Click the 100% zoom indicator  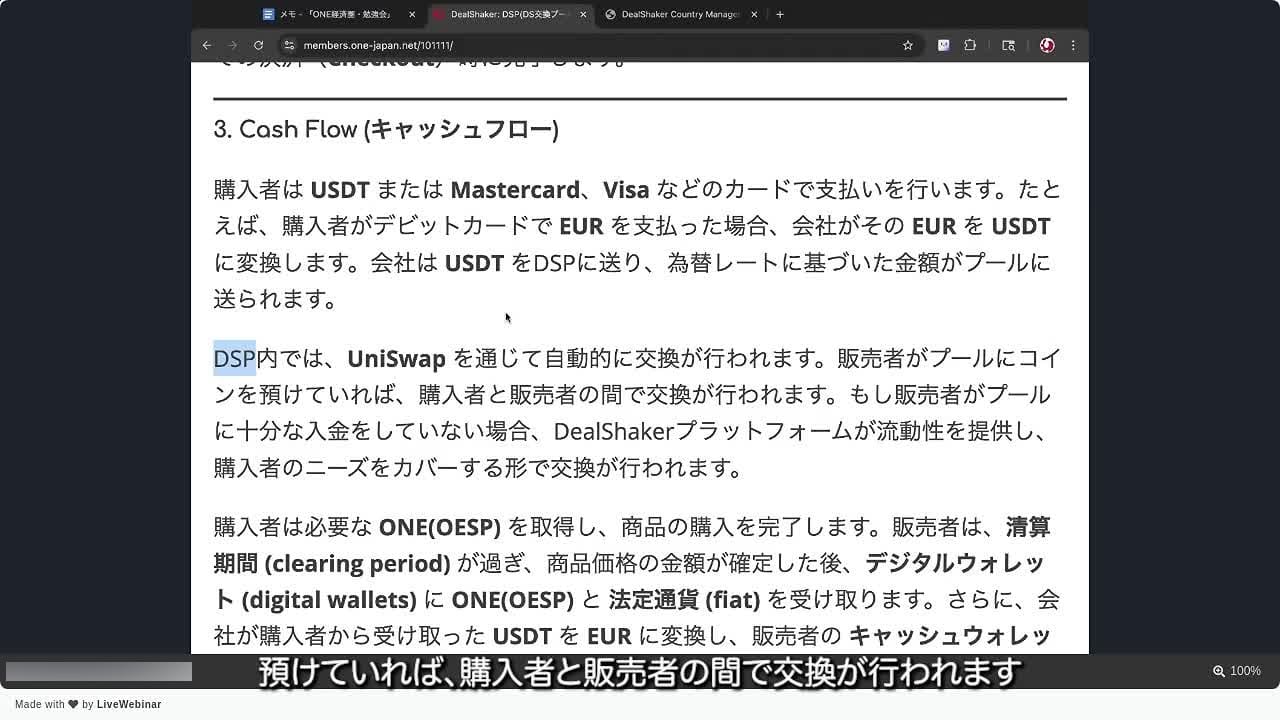coord(1237,671)
